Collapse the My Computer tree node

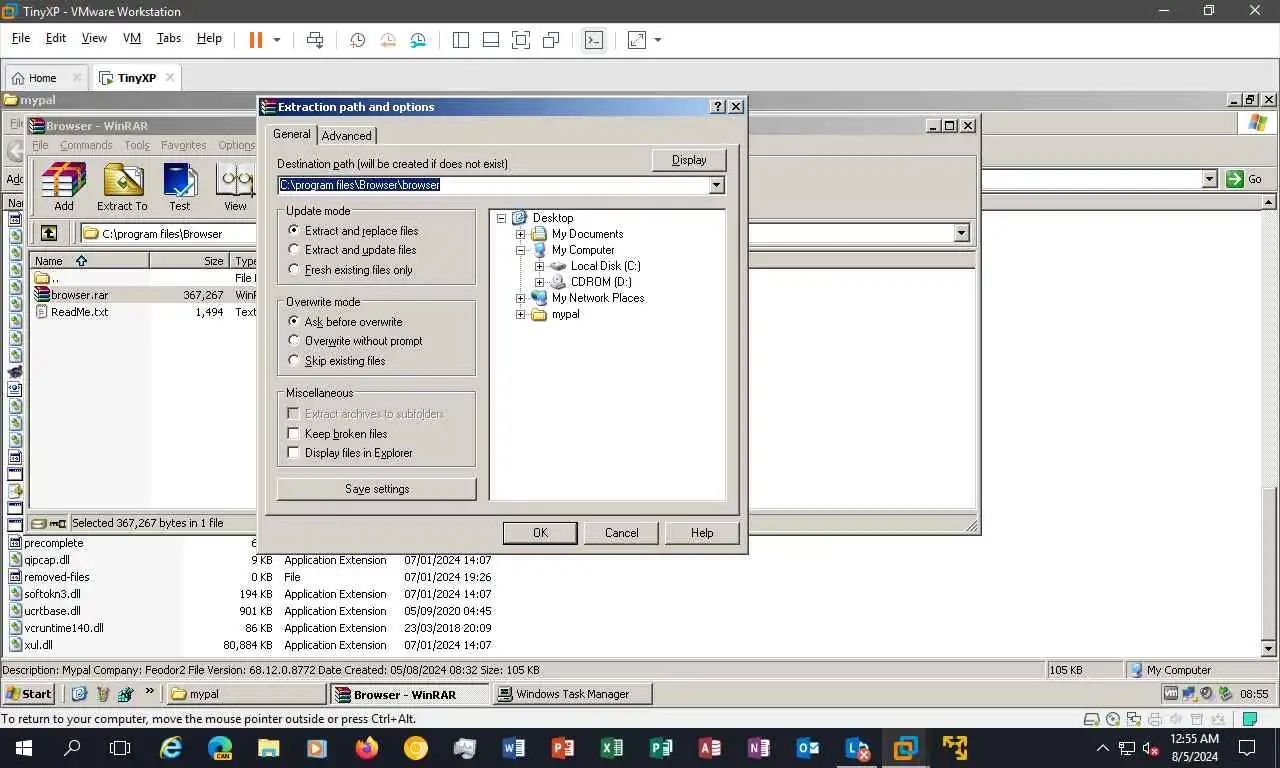pos(521,250)
